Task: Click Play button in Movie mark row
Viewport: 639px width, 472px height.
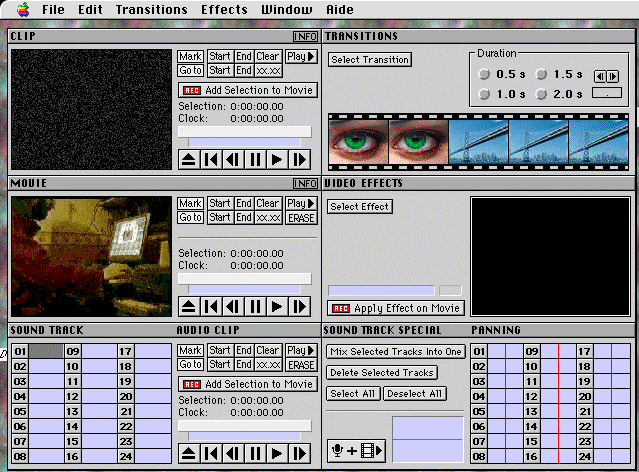Action: [301, 203]
